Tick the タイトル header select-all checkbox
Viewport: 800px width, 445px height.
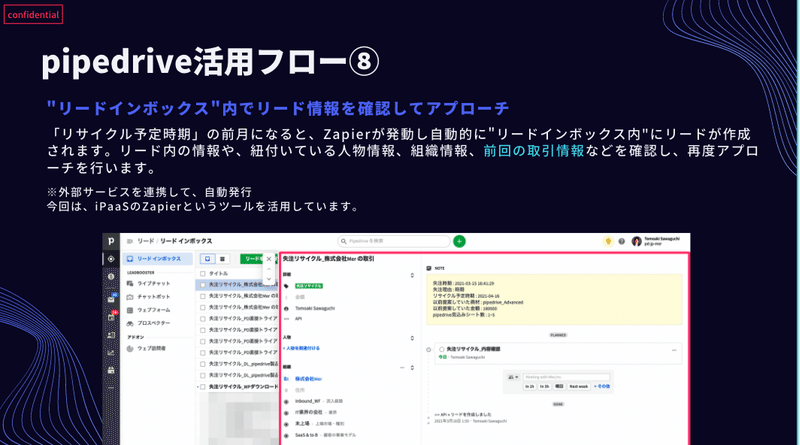click(x=203, y=274)
